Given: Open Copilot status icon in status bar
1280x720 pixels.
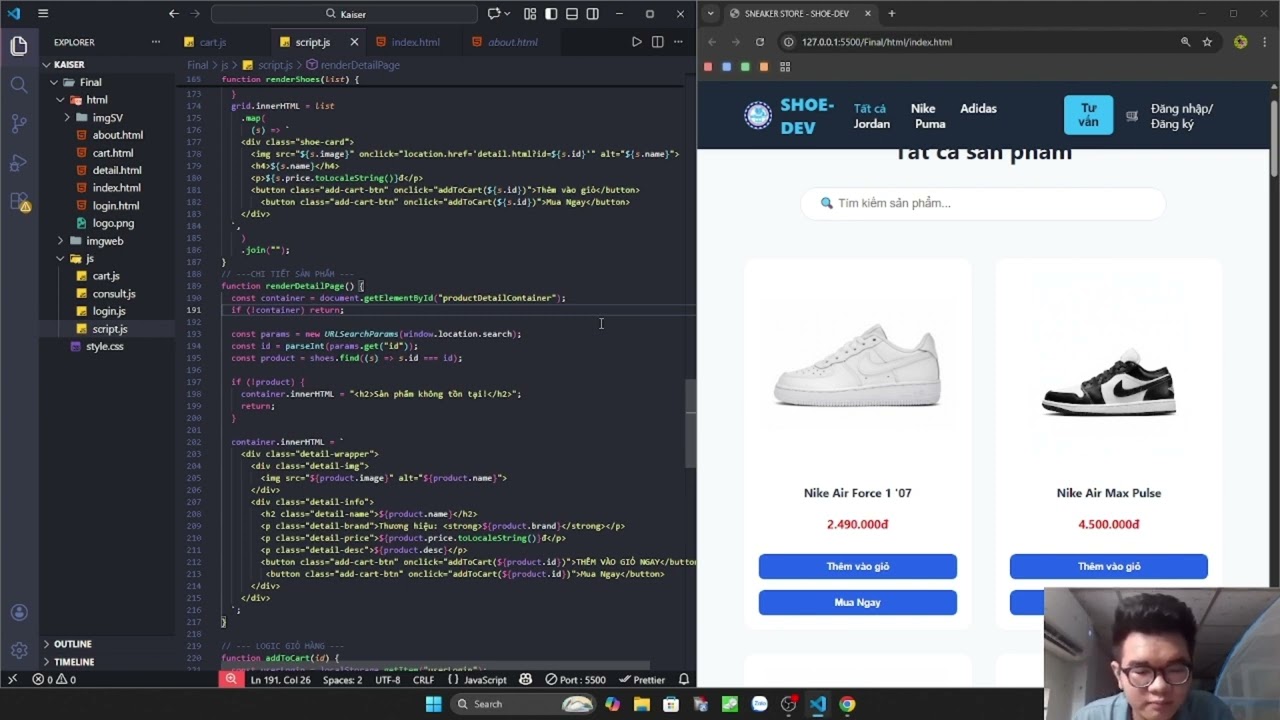Looking at the screenshot, I should (526, 679).
